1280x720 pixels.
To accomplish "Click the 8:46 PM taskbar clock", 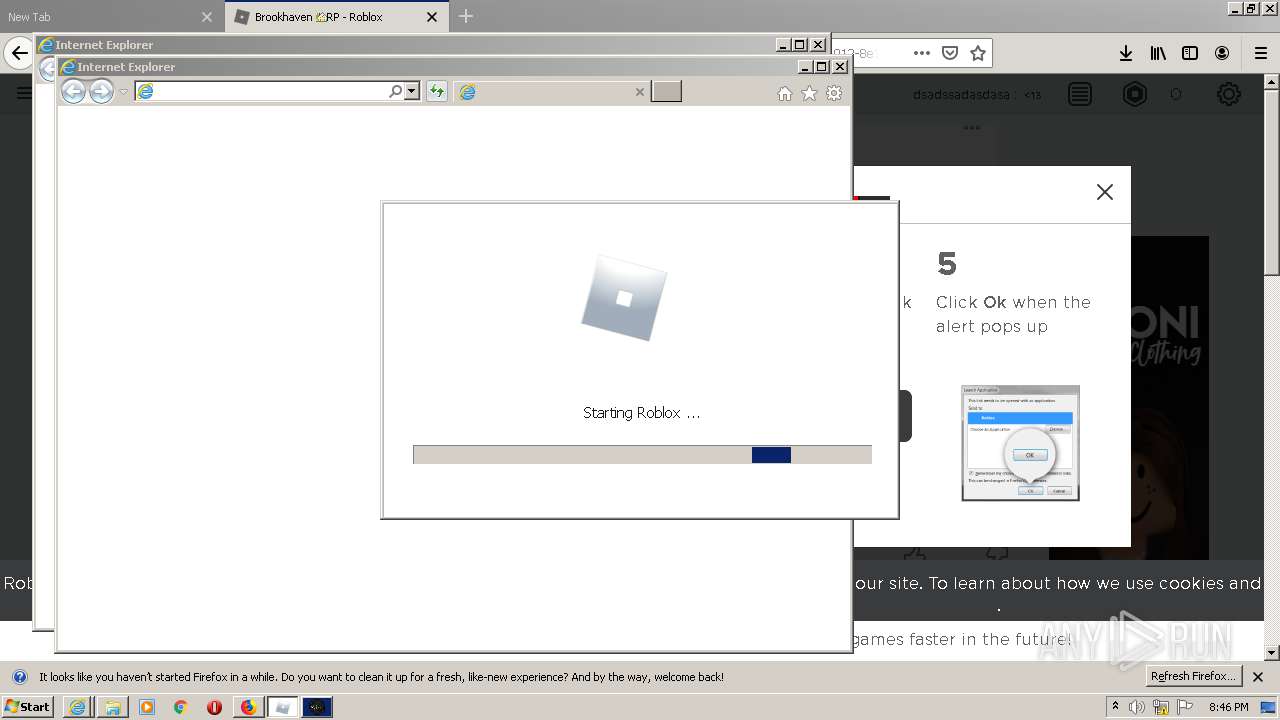I will coord(1228,707).
